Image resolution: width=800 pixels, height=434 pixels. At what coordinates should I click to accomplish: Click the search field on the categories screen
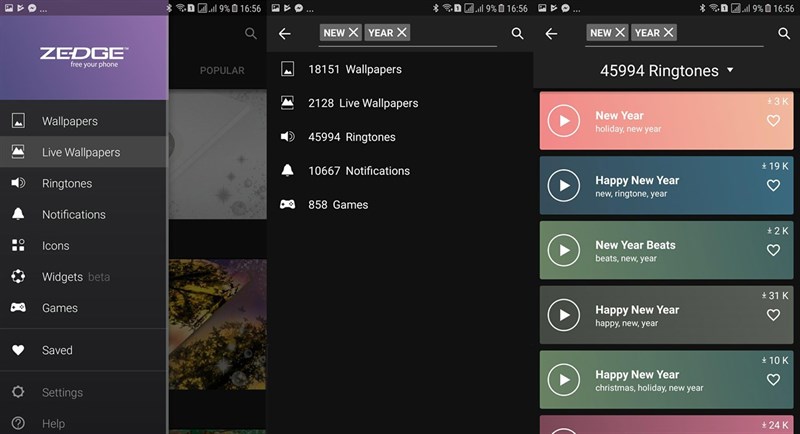tap(408, 34)
